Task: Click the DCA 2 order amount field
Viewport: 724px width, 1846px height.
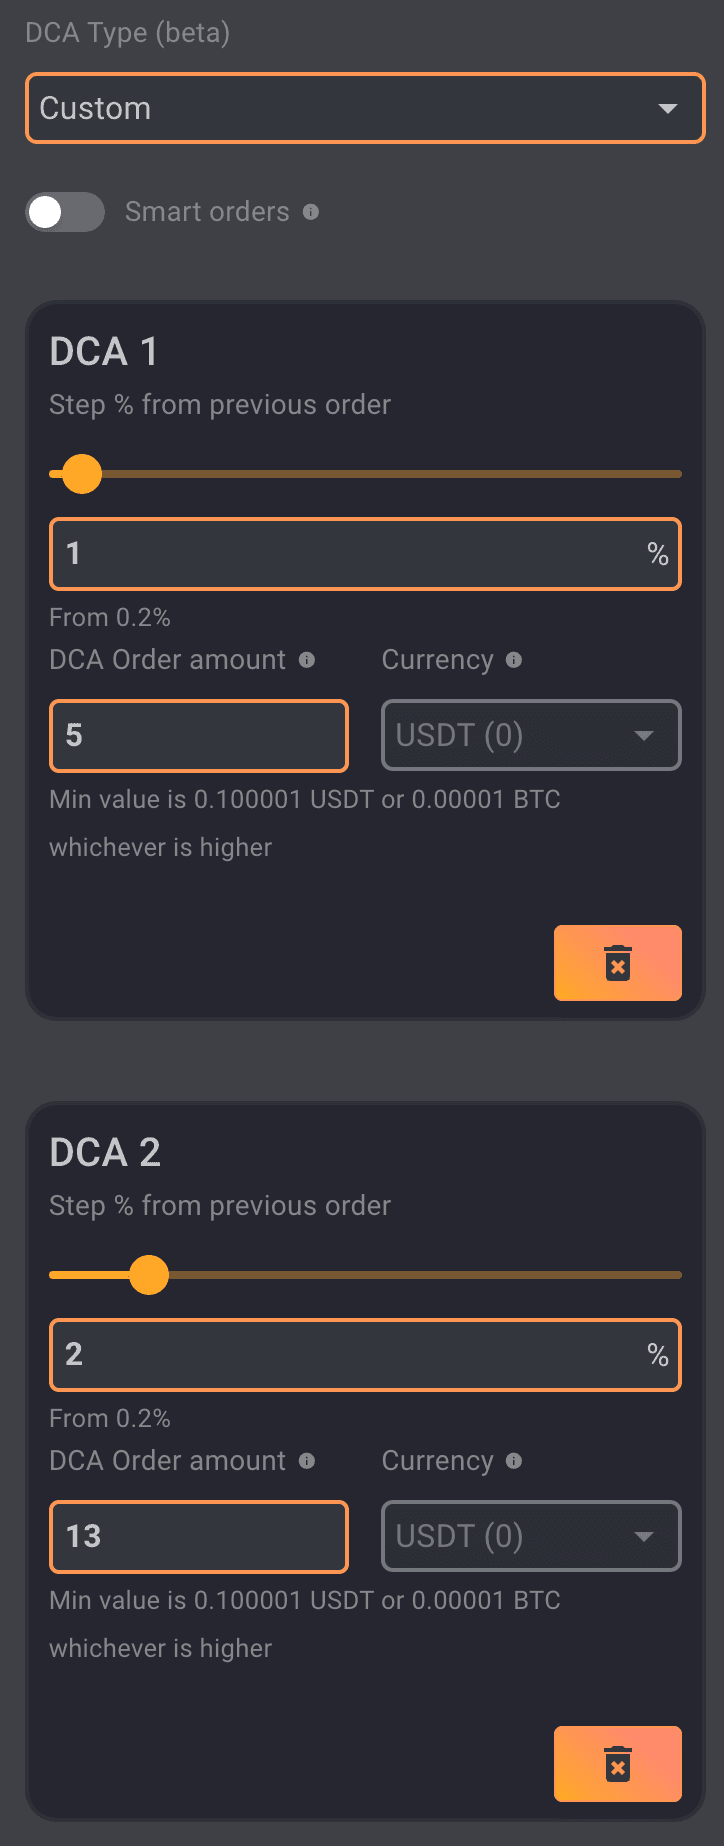Action: [x=199, y=1537]
